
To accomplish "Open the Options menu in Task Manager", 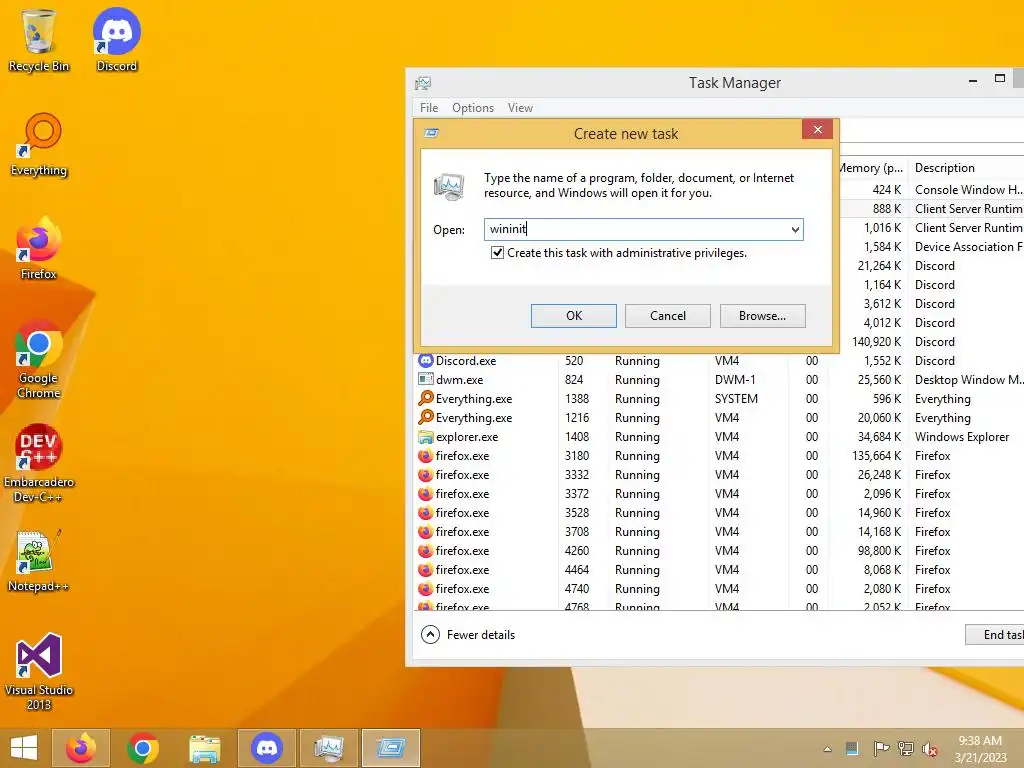I will click(473, 108).
